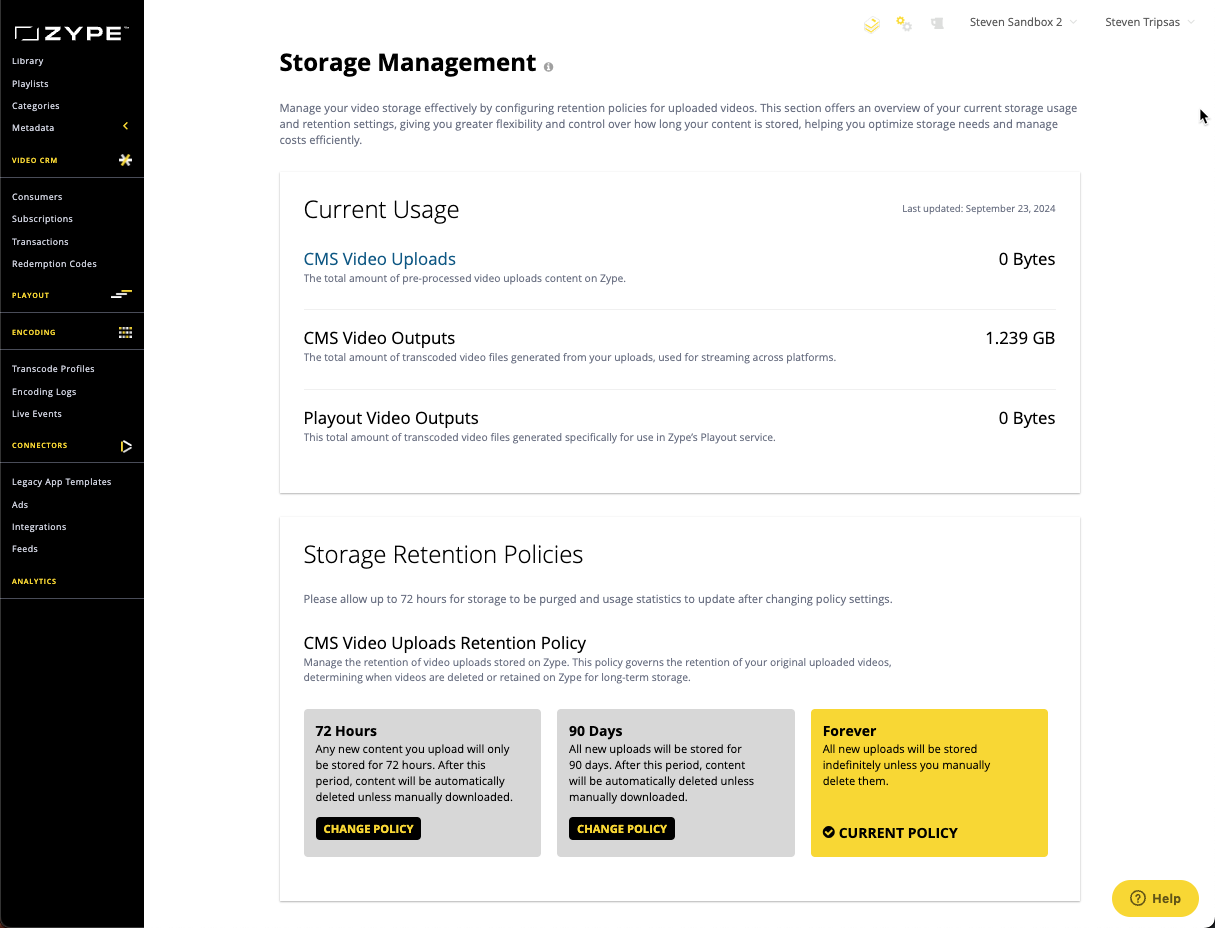Open Library in the sidebar

28,61
